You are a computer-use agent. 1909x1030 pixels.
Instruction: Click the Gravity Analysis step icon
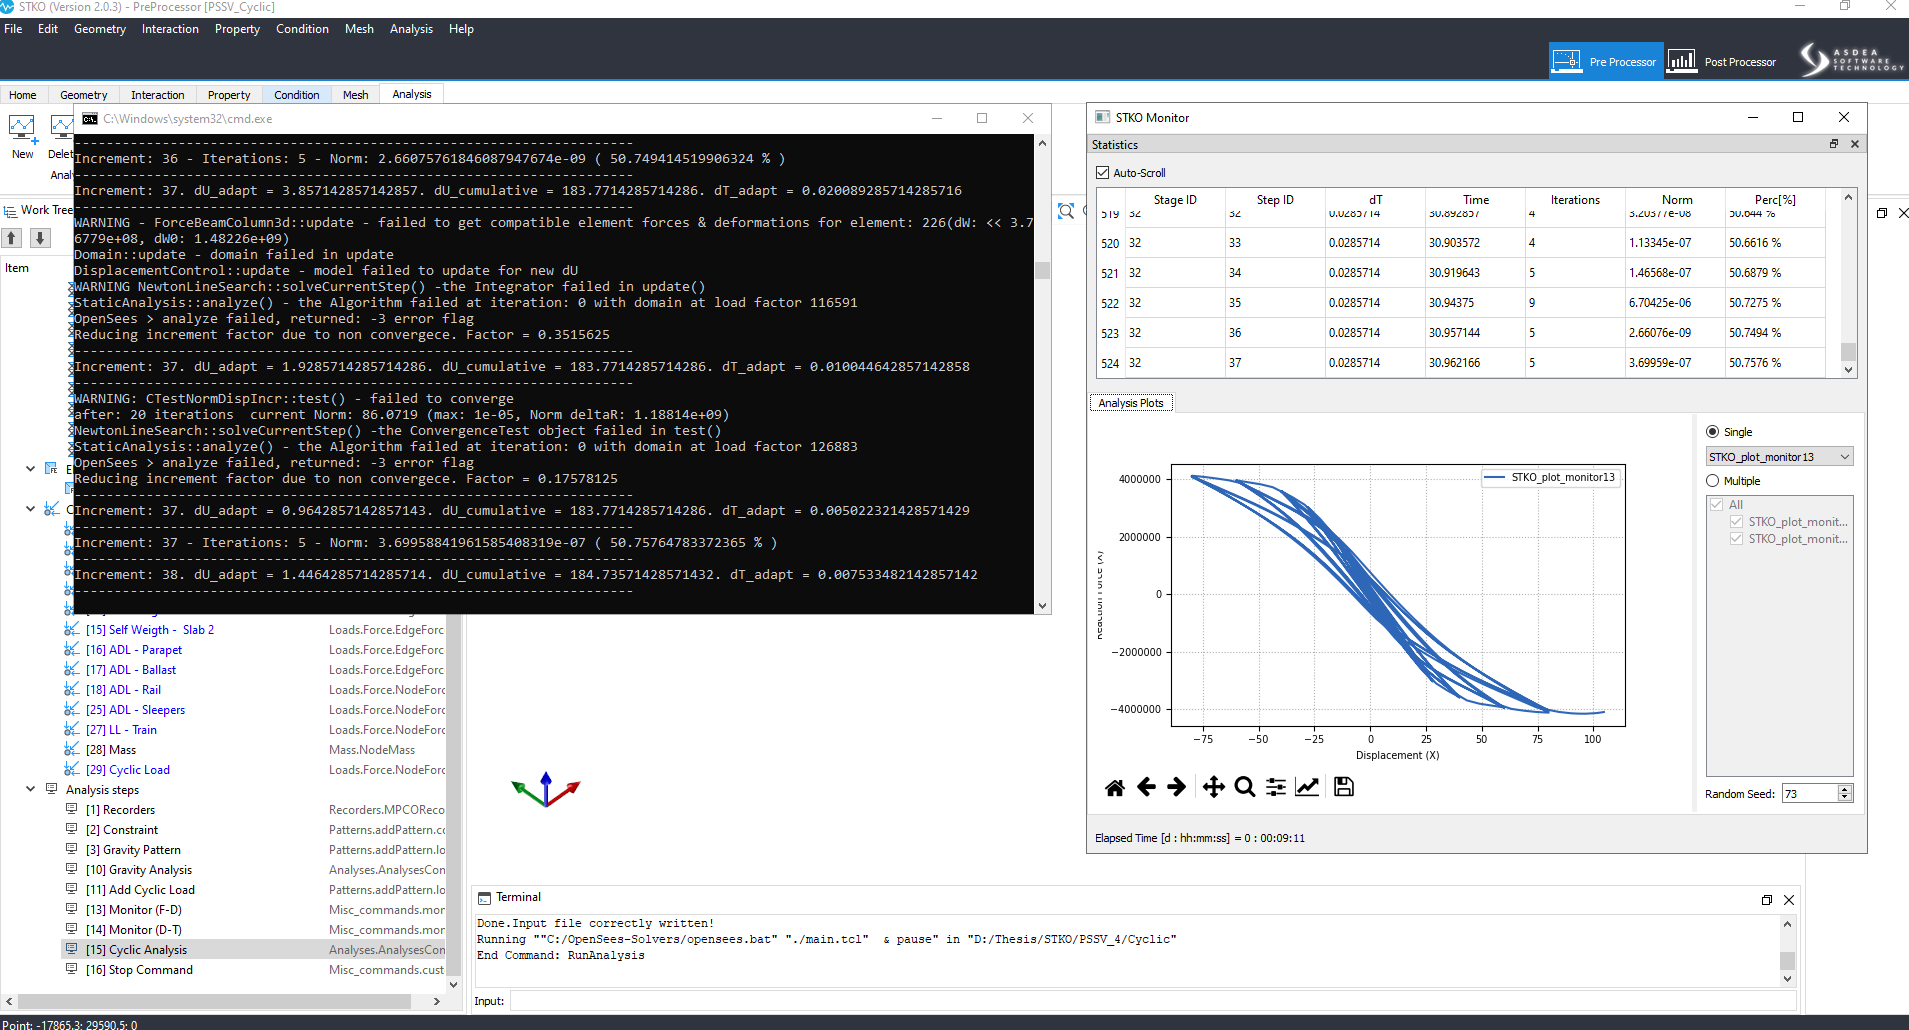click(x=72, y=869)
